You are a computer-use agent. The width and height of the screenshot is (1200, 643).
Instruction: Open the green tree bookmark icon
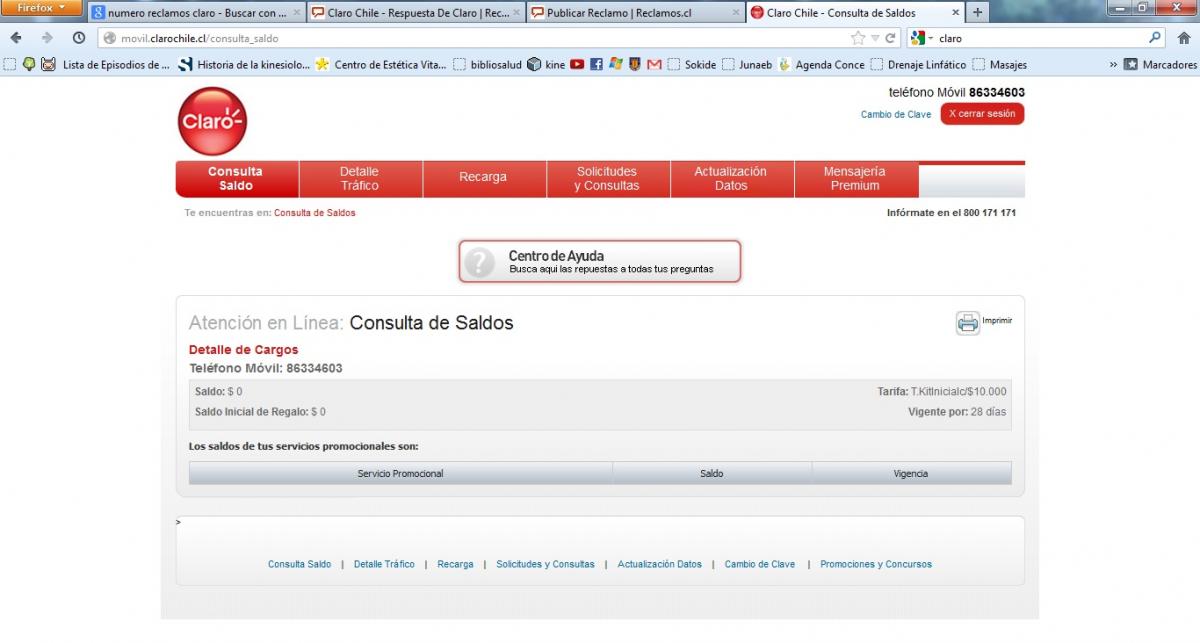(28, 65)
